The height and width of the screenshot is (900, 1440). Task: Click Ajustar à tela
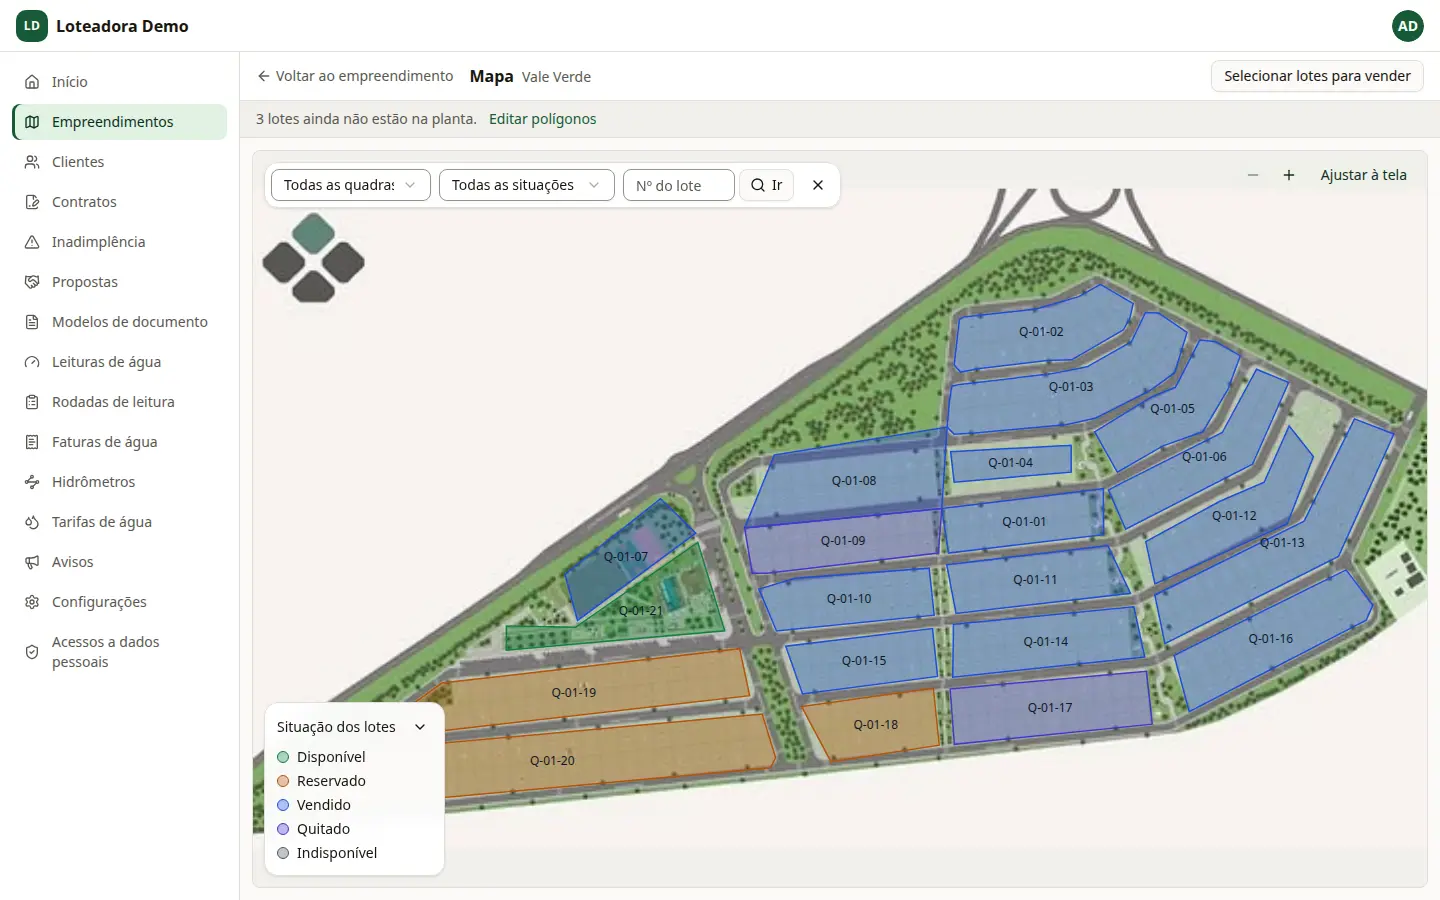click(x=1363, y=175)
